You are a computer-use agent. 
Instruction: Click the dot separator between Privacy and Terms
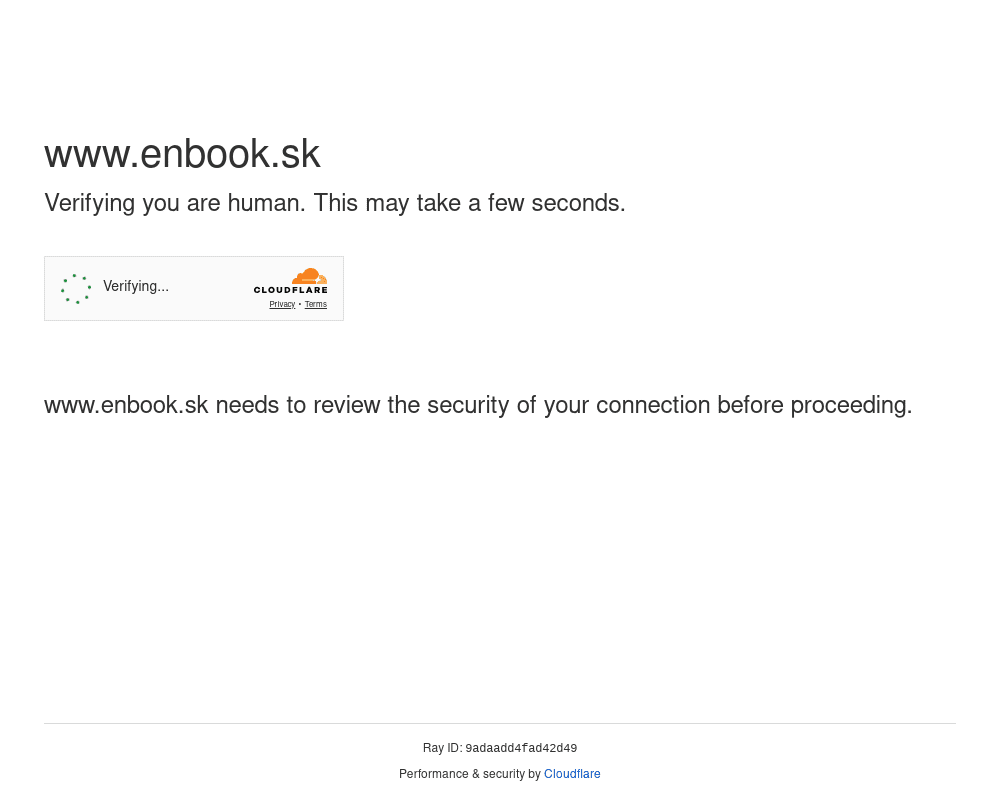point(300,305)
